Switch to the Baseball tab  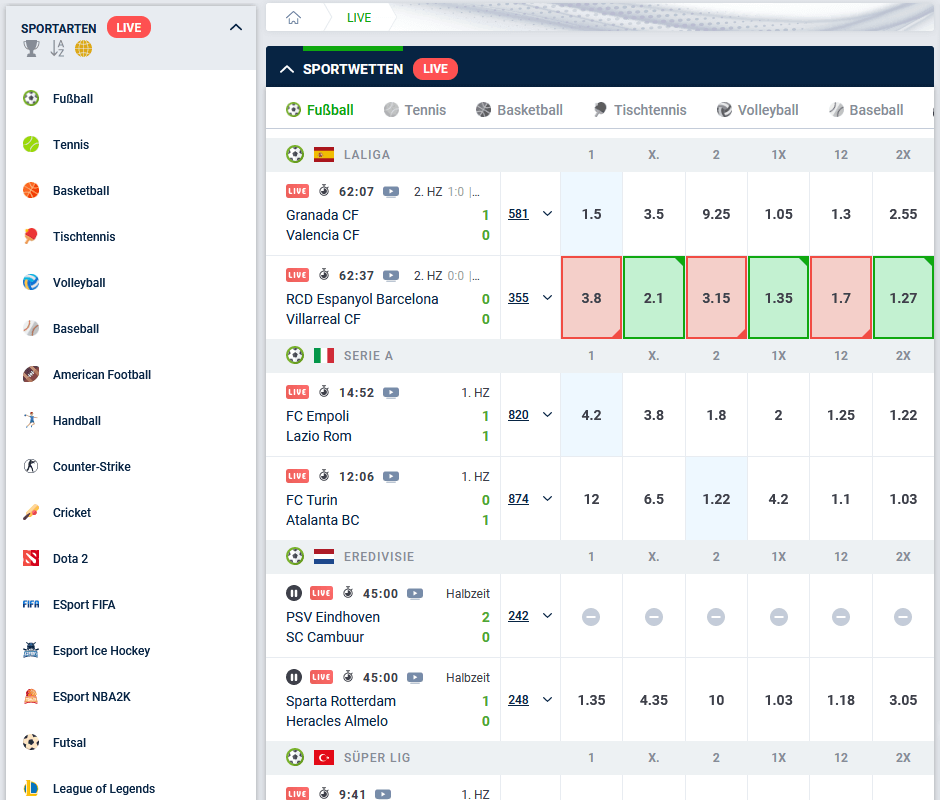pos(866,110)
